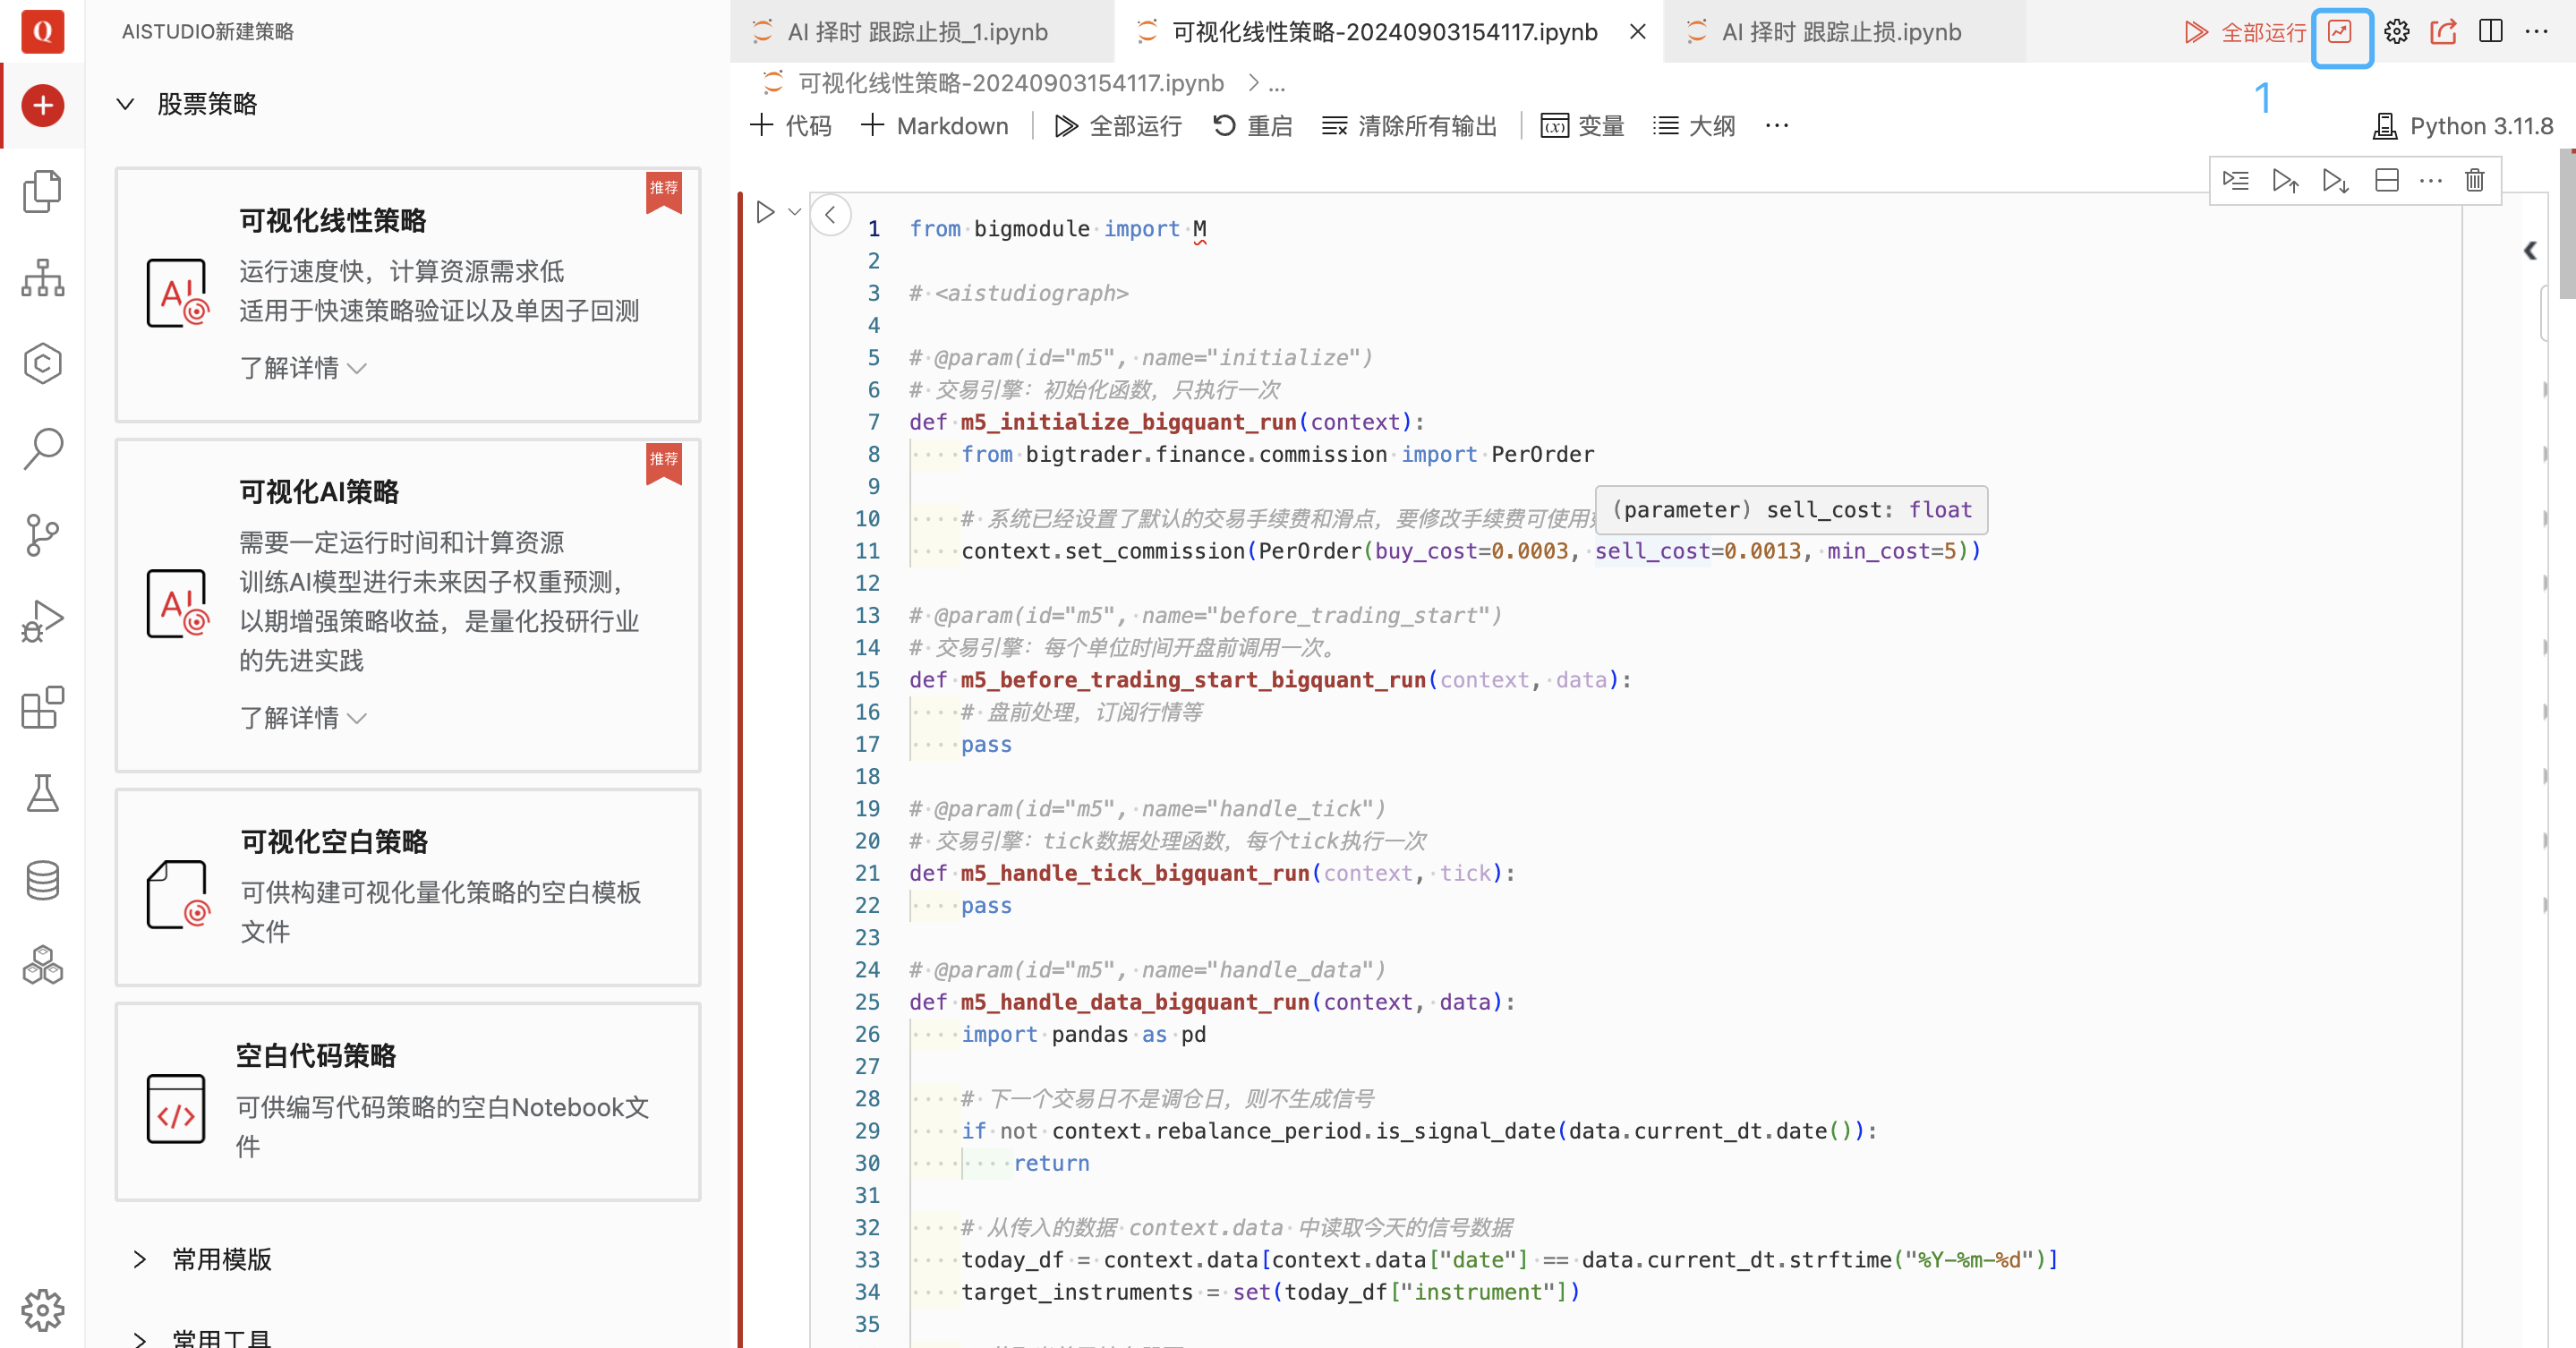Image resolution: width=2576 pixels, height=1348 pixels.
Task: Open the flask testing icon
Action: pos(43,793)
